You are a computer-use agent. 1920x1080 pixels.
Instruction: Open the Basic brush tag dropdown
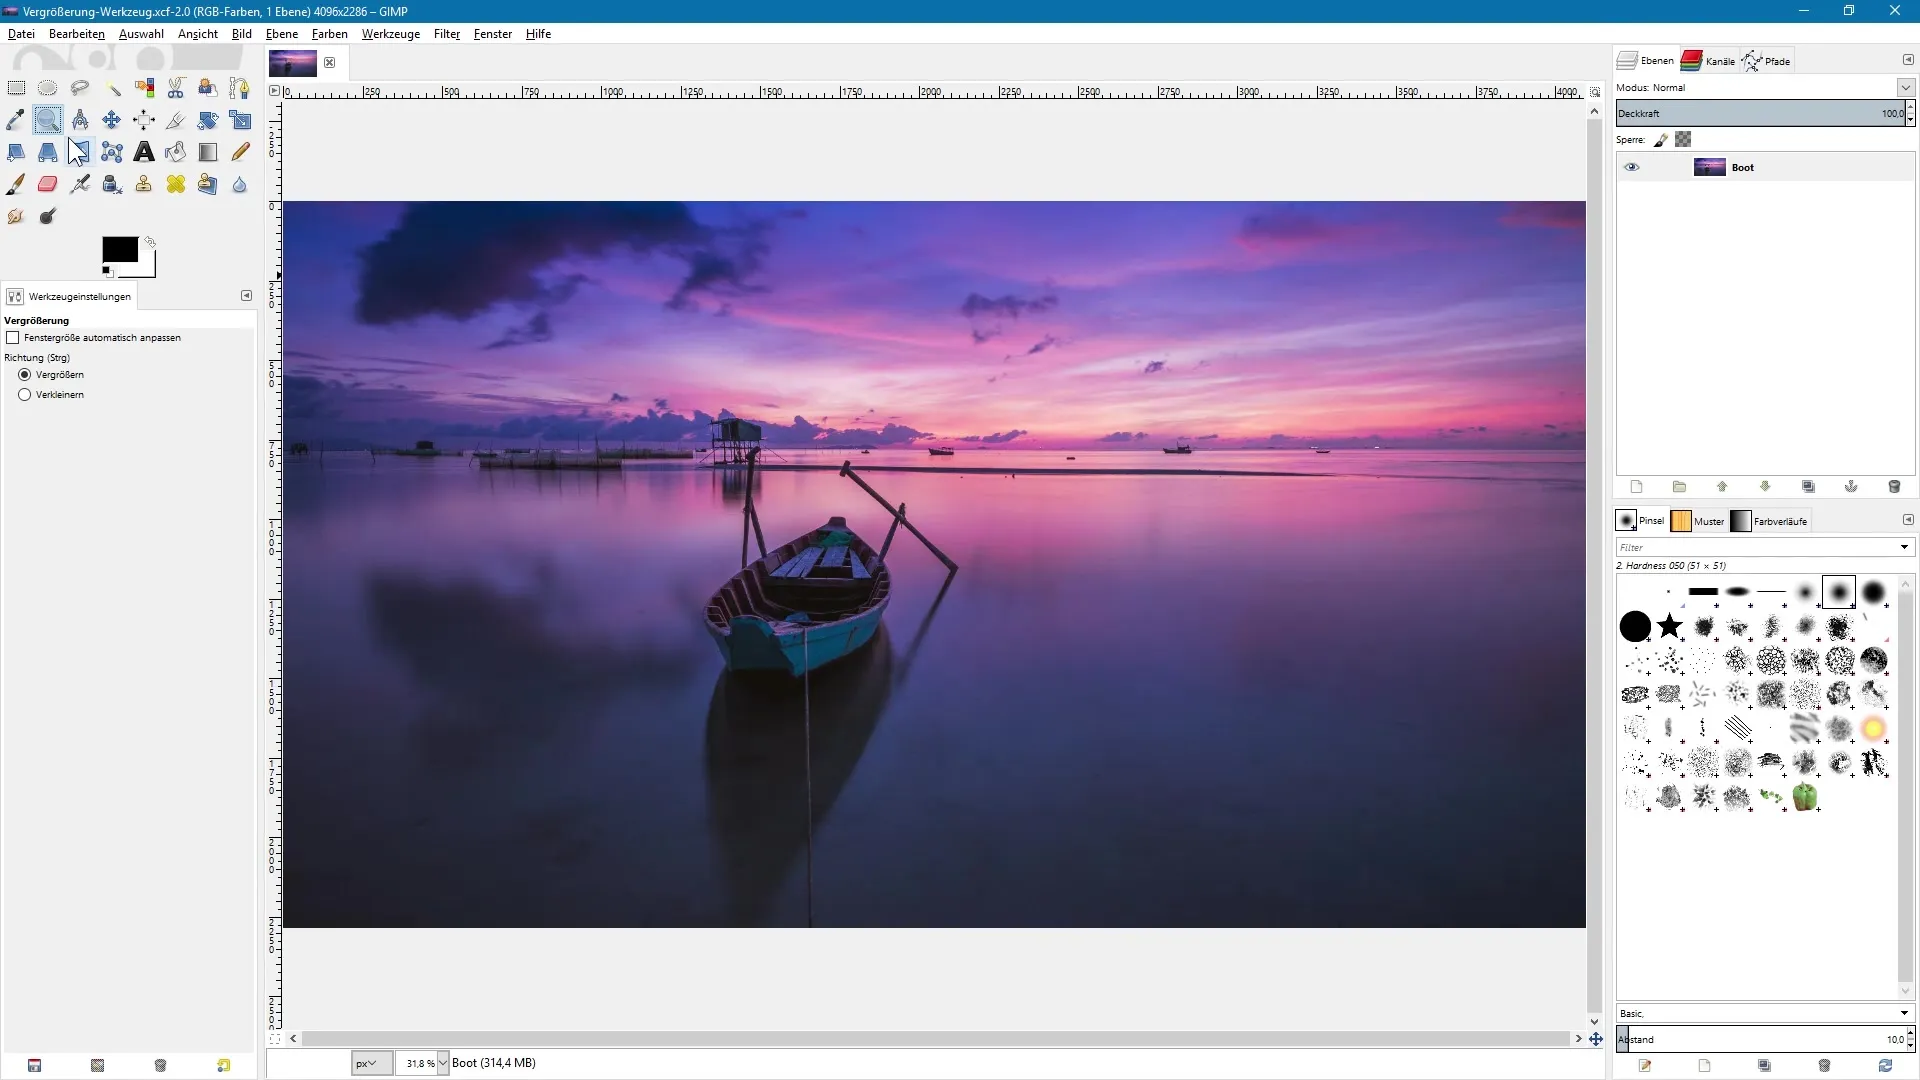[x=1765, y=1013]
